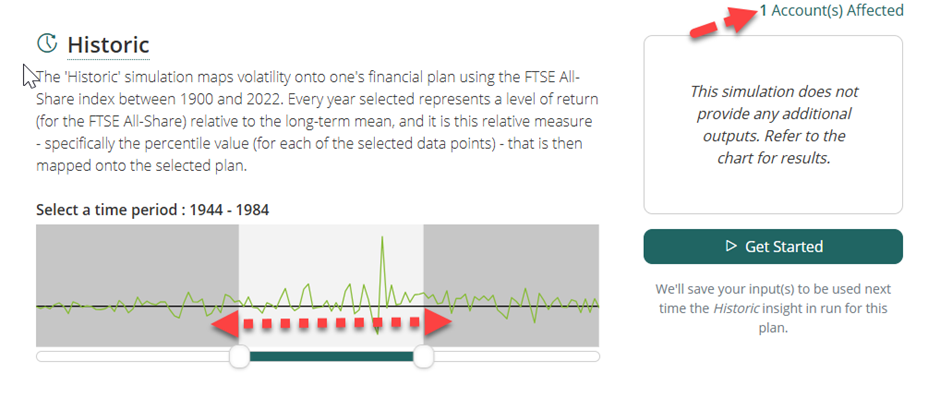Click the 'no additional outputs' info box
This screenshot has width=940, height=410.
pos(773,125)
